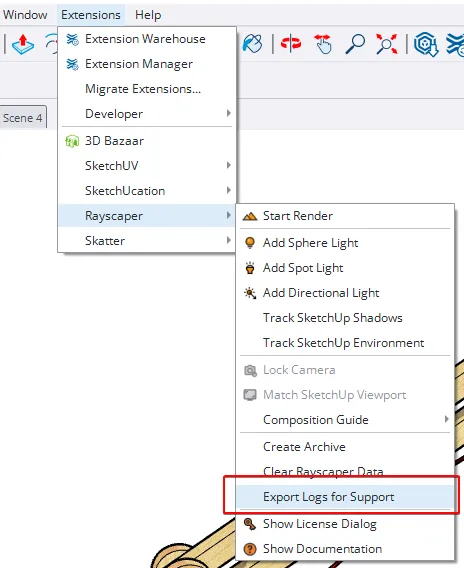
Task: Click the License Dialog key icon
Action: coord(250,524)
